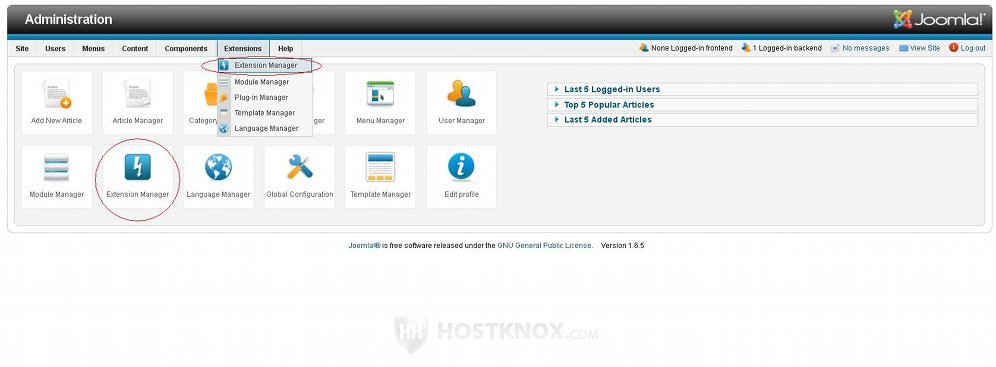Open the Global Configuration tools icon
The width and height of the screenshot is (996, 367).
pos(299,168)
